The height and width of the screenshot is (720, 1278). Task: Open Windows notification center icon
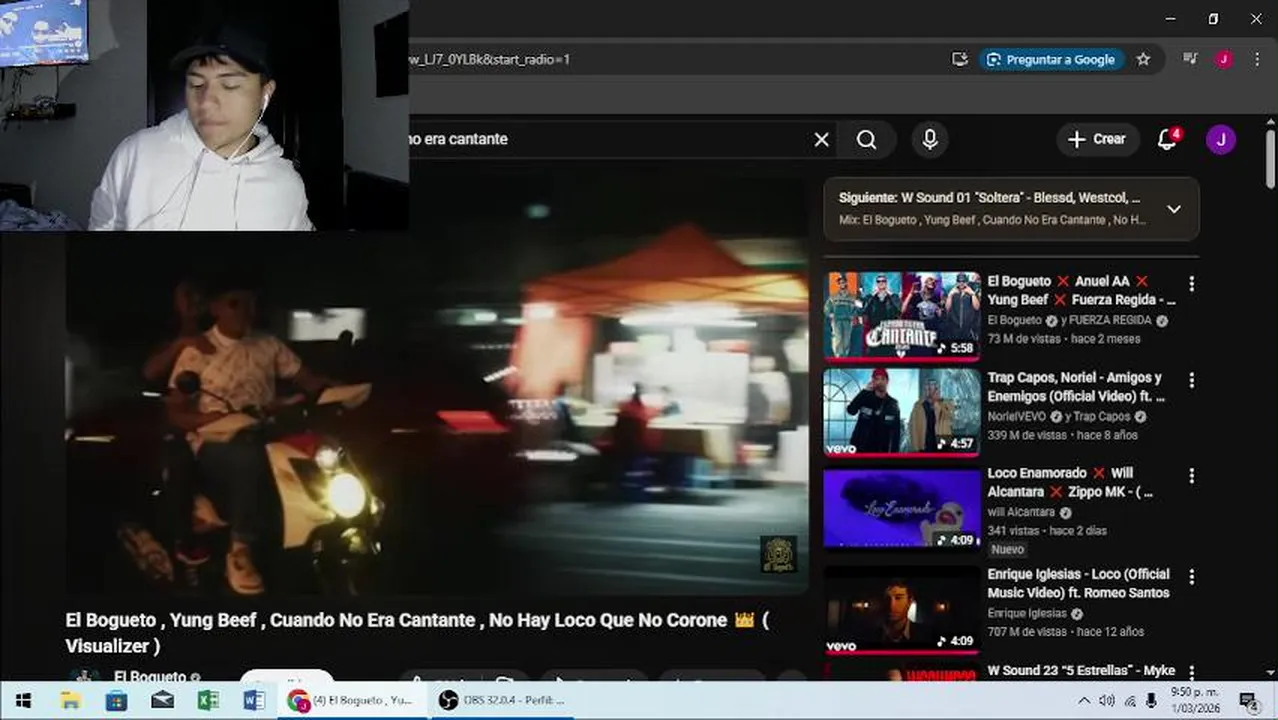[x=1247, y=701]
